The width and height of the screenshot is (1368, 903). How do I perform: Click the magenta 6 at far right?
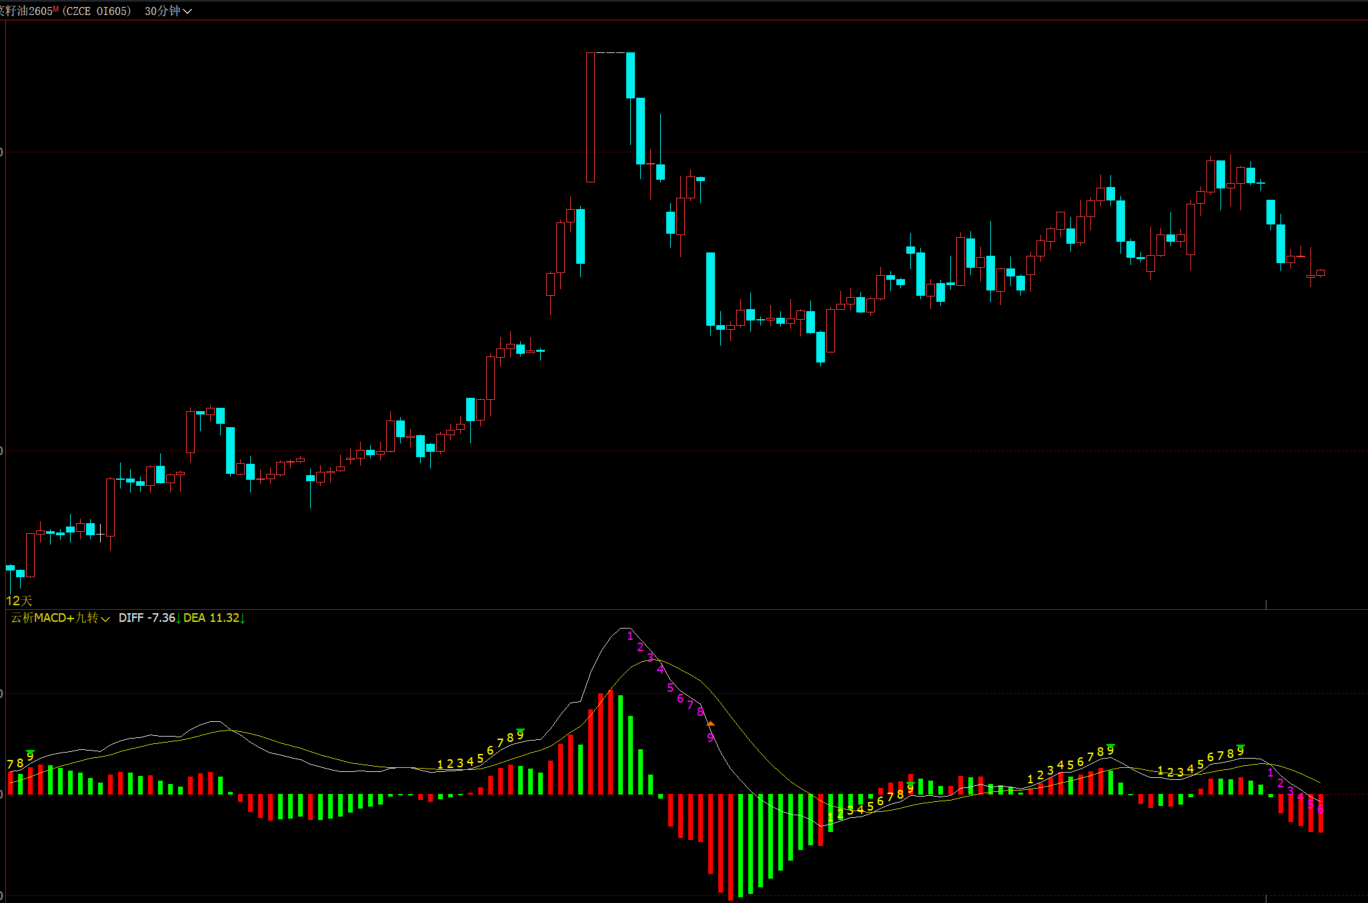point(1320,808)
